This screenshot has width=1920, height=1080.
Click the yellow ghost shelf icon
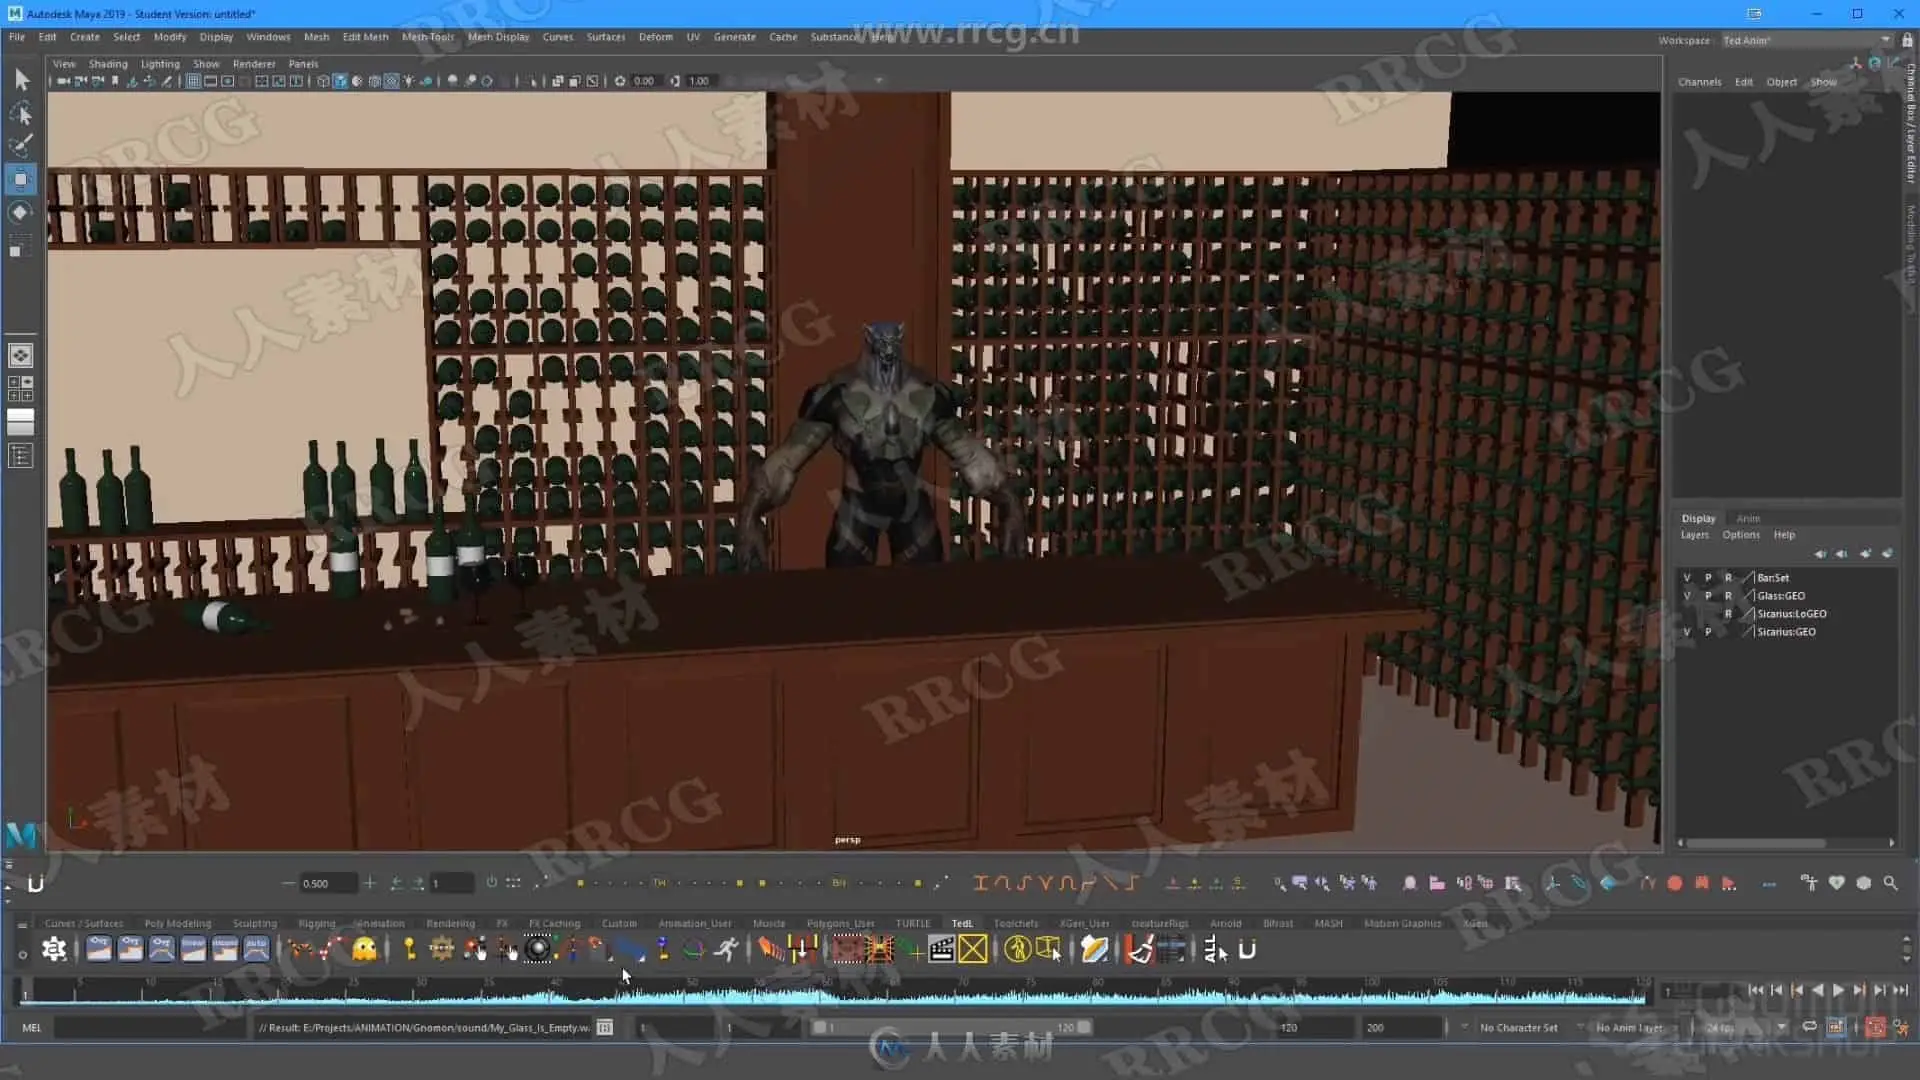point(365,949)
